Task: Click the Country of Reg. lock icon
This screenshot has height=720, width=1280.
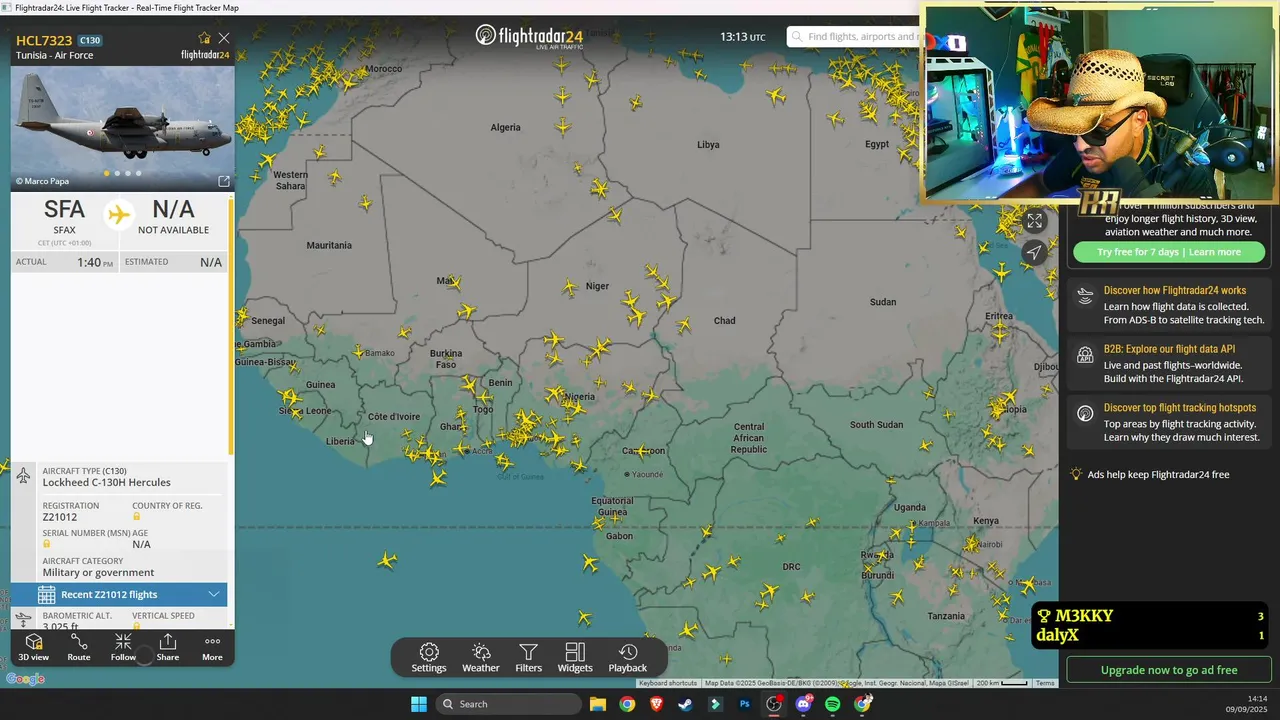Action: tap(136, 517)
